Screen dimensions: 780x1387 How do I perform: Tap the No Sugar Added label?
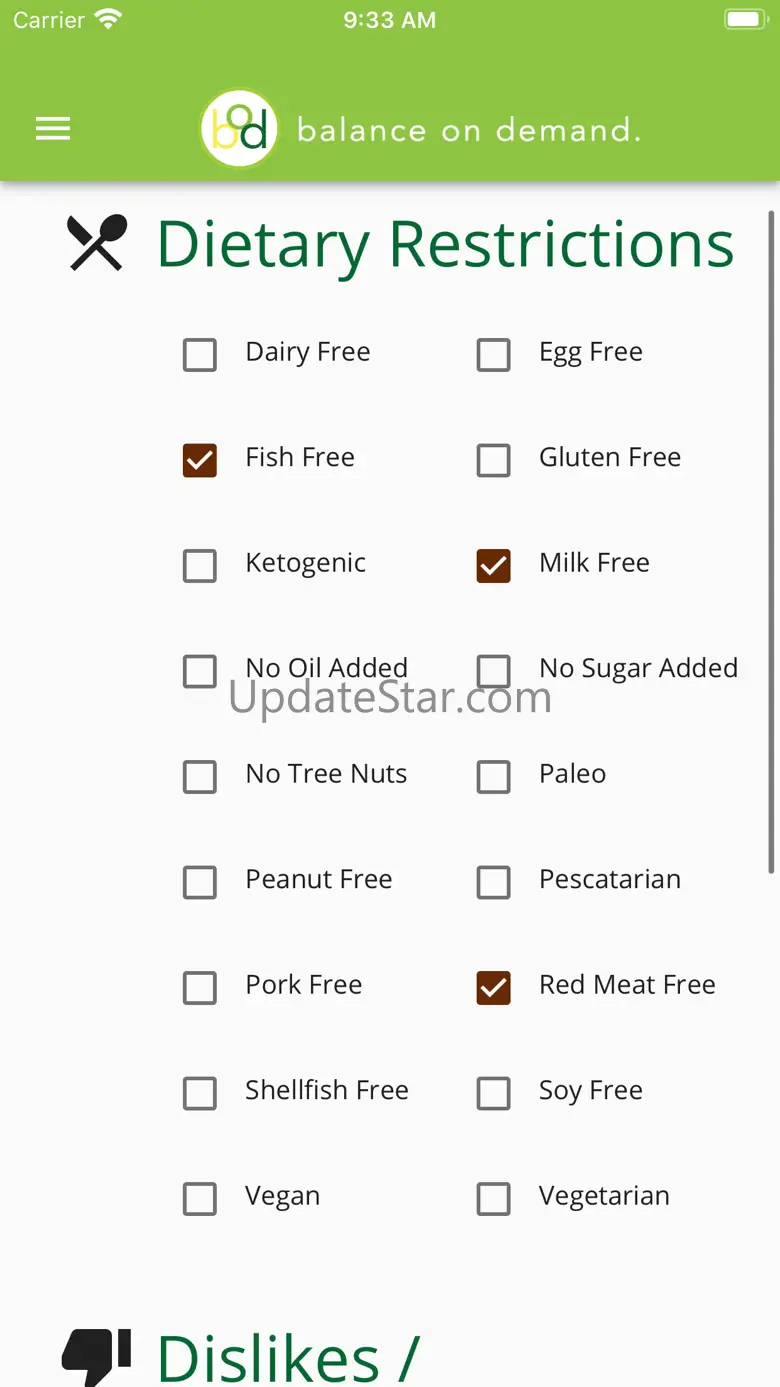638,668
